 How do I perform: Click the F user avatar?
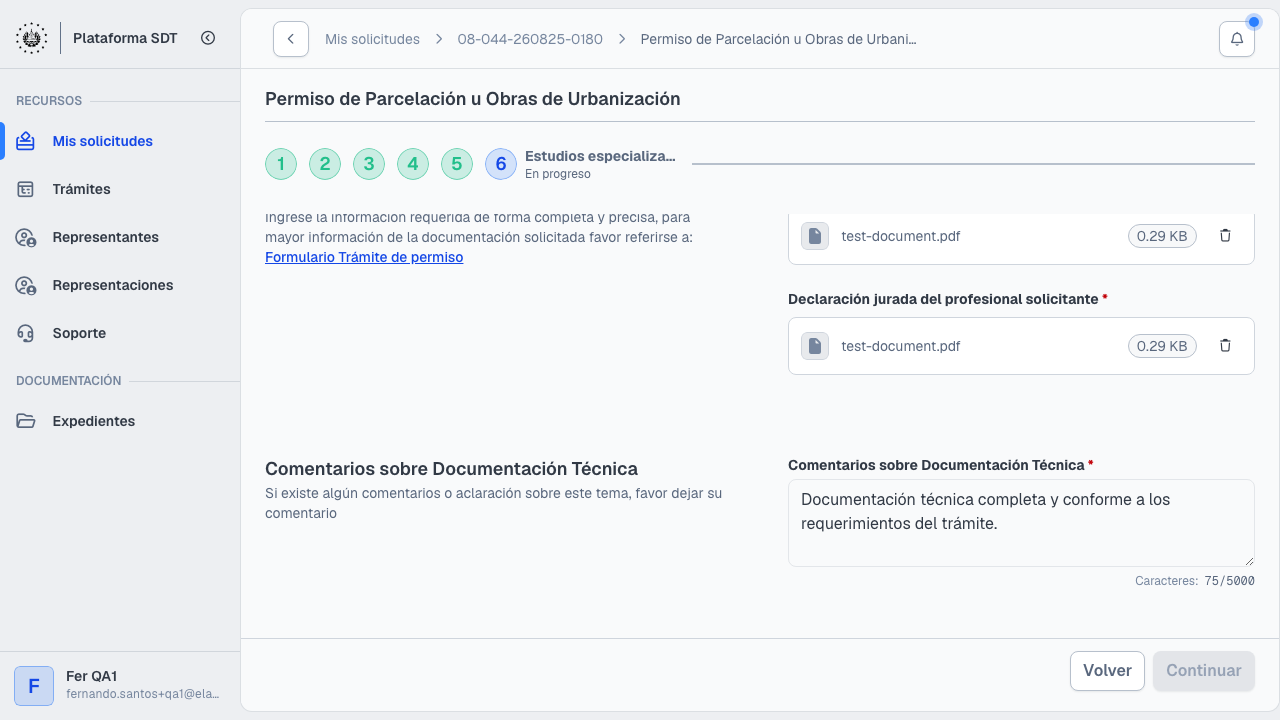tap(34, 686)
